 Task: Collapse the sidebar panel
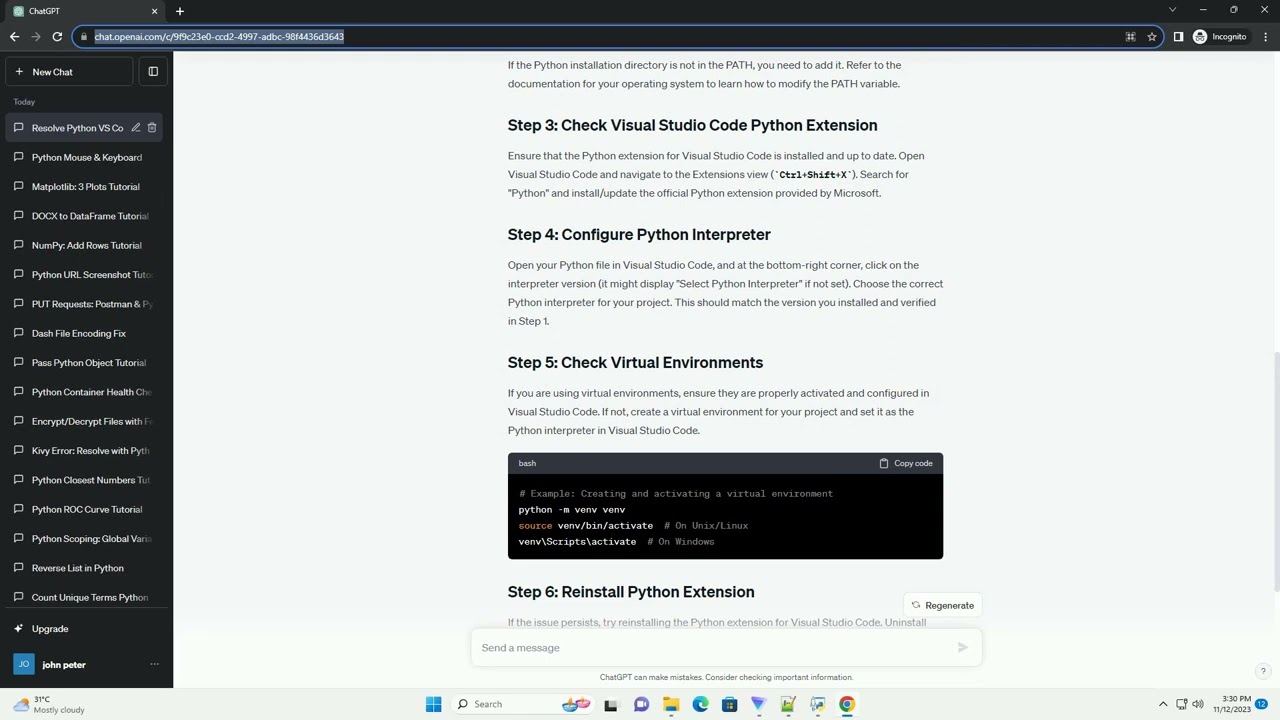pyautogui.click(x=153, y=72)
